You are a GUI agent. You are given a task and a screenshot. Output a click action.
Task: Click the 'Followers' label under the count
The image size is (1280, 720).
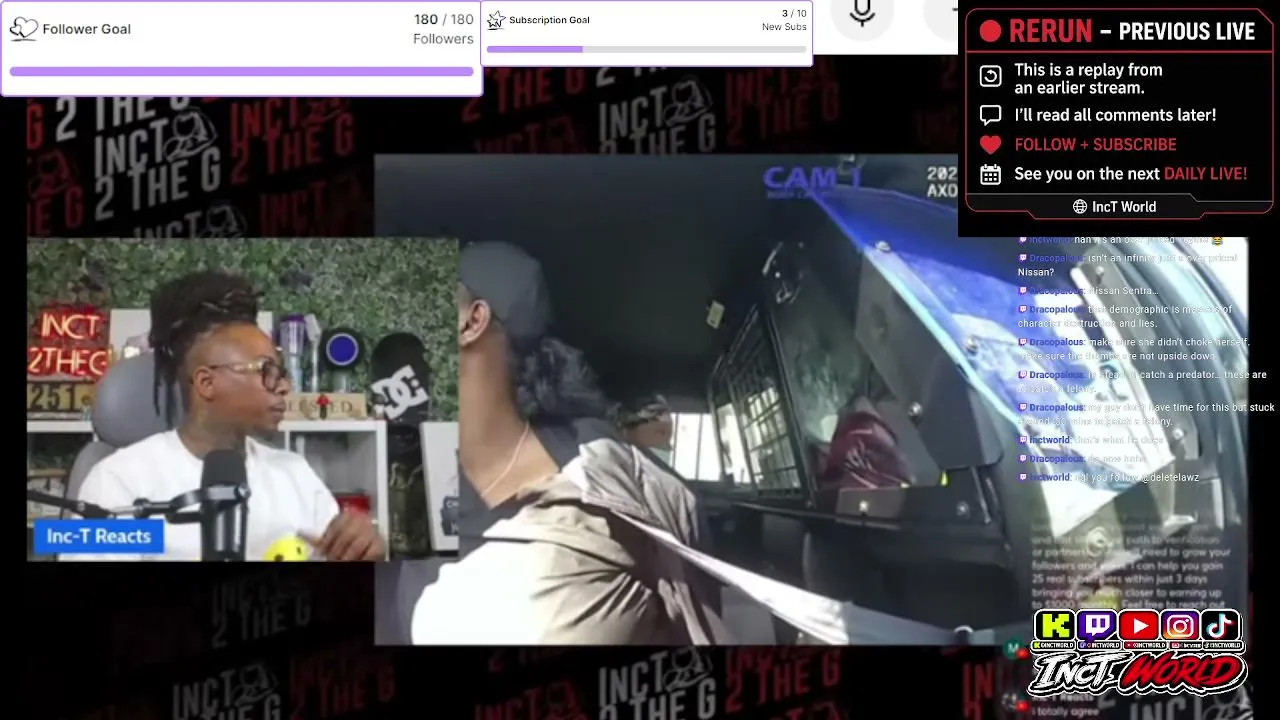click(443, 39)
